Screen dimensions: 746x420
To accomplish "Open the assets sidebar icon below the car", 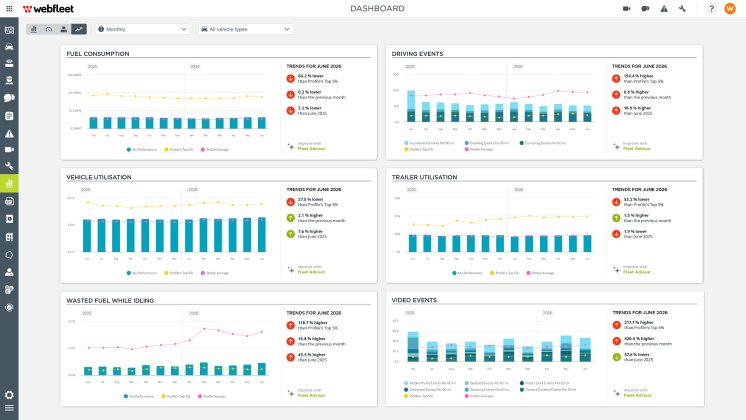I will tap(9, 63).
